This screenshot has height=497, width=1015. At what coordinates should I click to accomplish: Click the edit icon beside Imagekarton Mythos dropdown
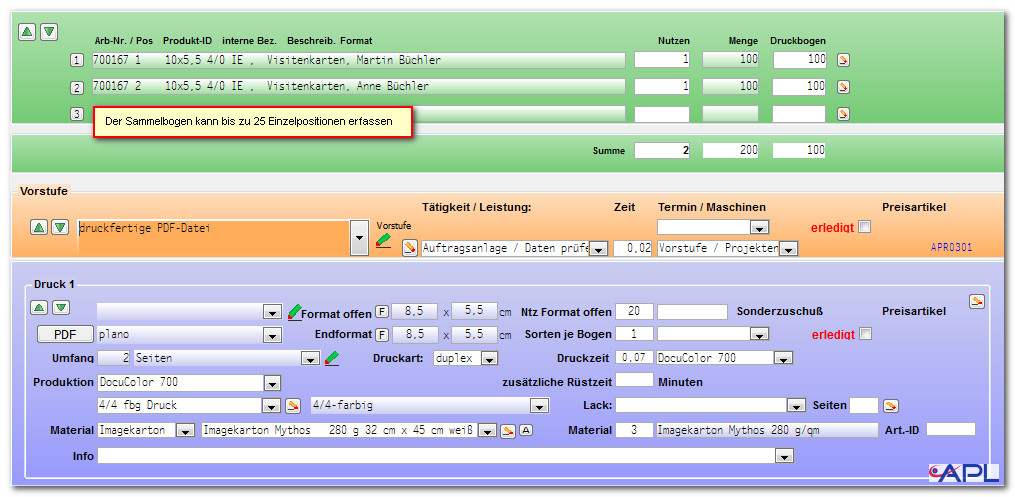tap(508, 431)
